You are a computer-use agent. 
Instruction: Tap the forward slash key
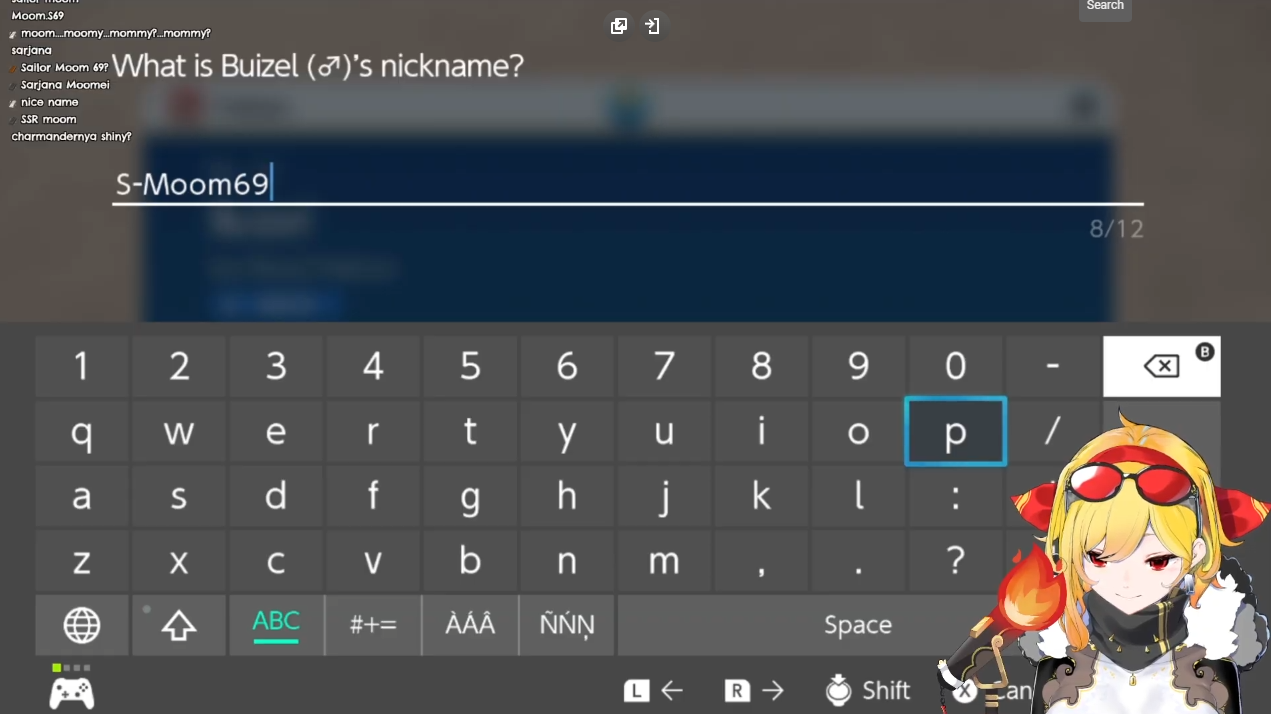pos(1052,431)
